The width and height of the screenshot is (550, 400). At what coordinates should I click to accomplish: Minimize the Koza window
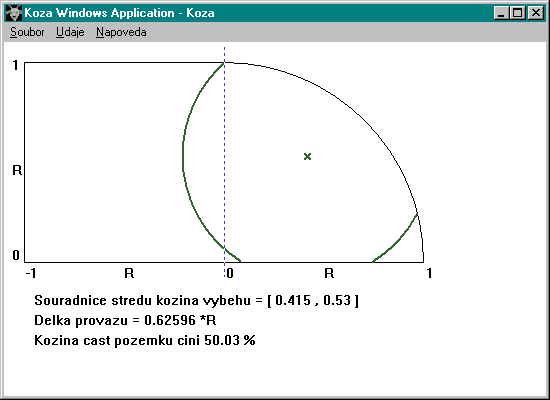[501, 13]
